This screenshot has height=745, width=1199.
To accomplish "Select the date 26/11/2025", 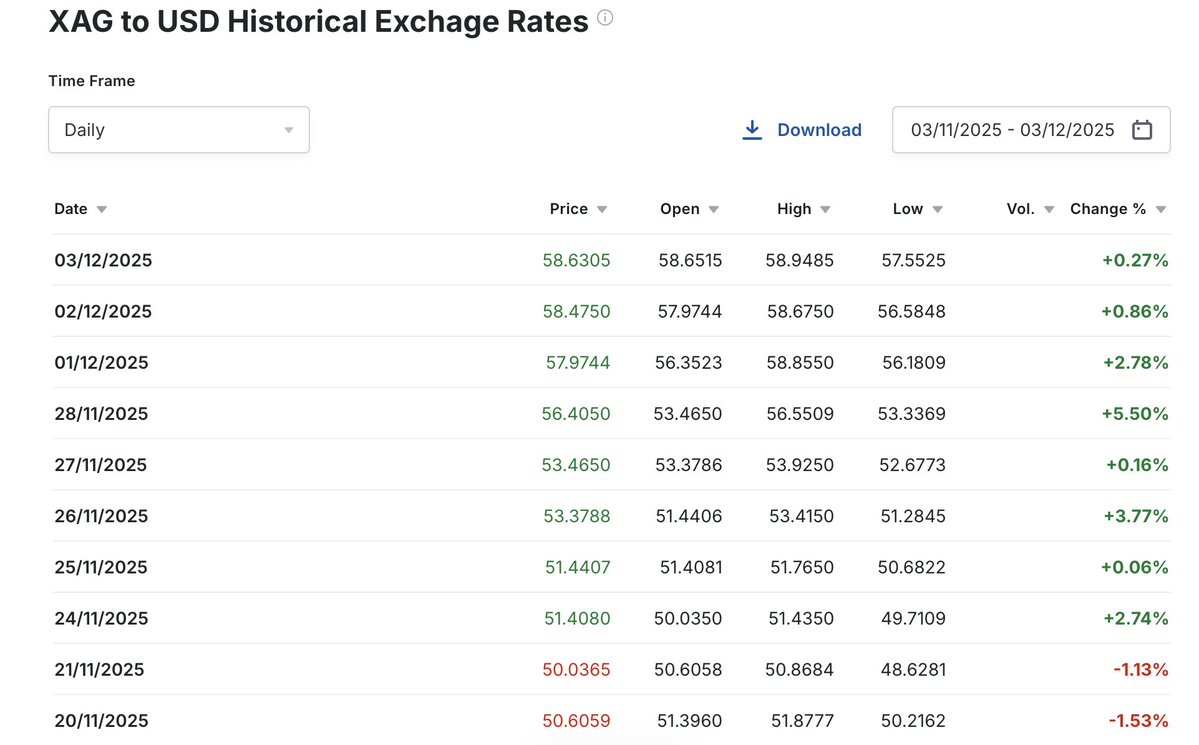I will pos(101,516).
